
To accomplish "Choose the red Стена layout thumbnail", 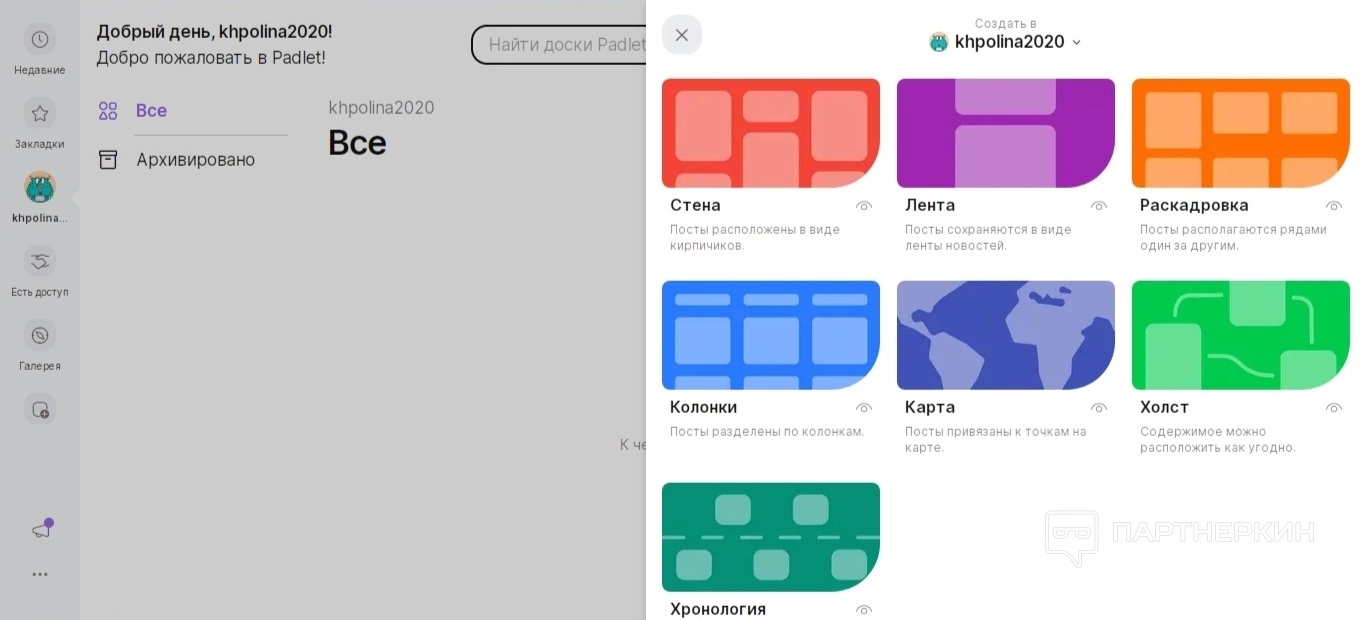I will [771, 133].
